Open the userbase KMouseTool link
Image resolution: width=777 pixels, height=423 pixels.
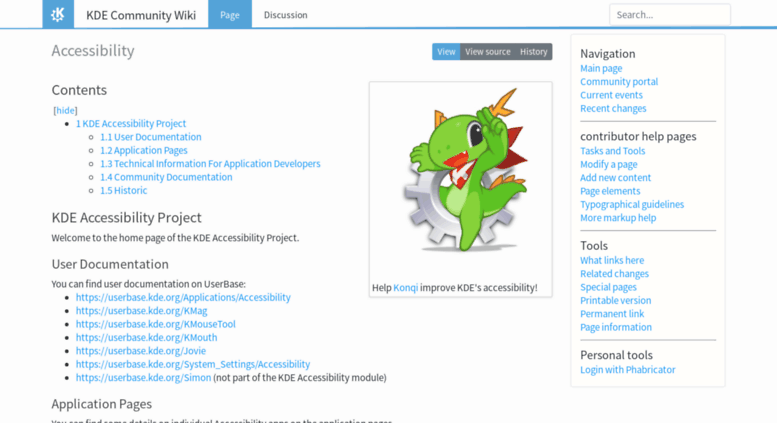tap(156, 324)
